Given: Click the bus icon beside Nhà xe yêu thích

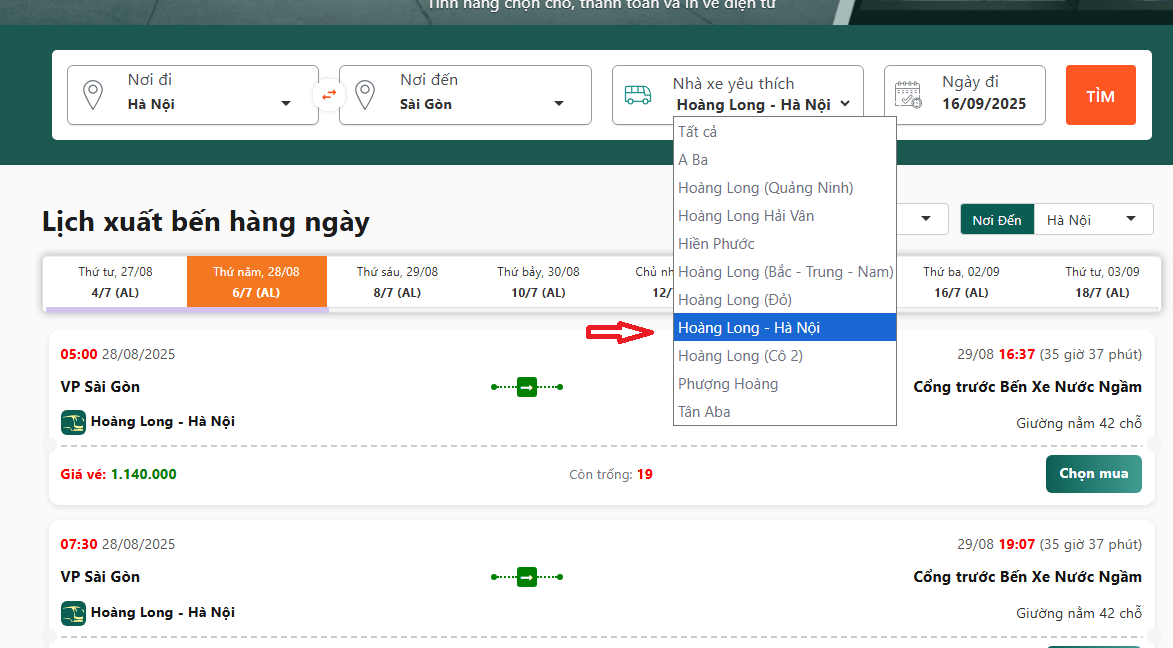Looking at the screenshot, I should (638, 95).
